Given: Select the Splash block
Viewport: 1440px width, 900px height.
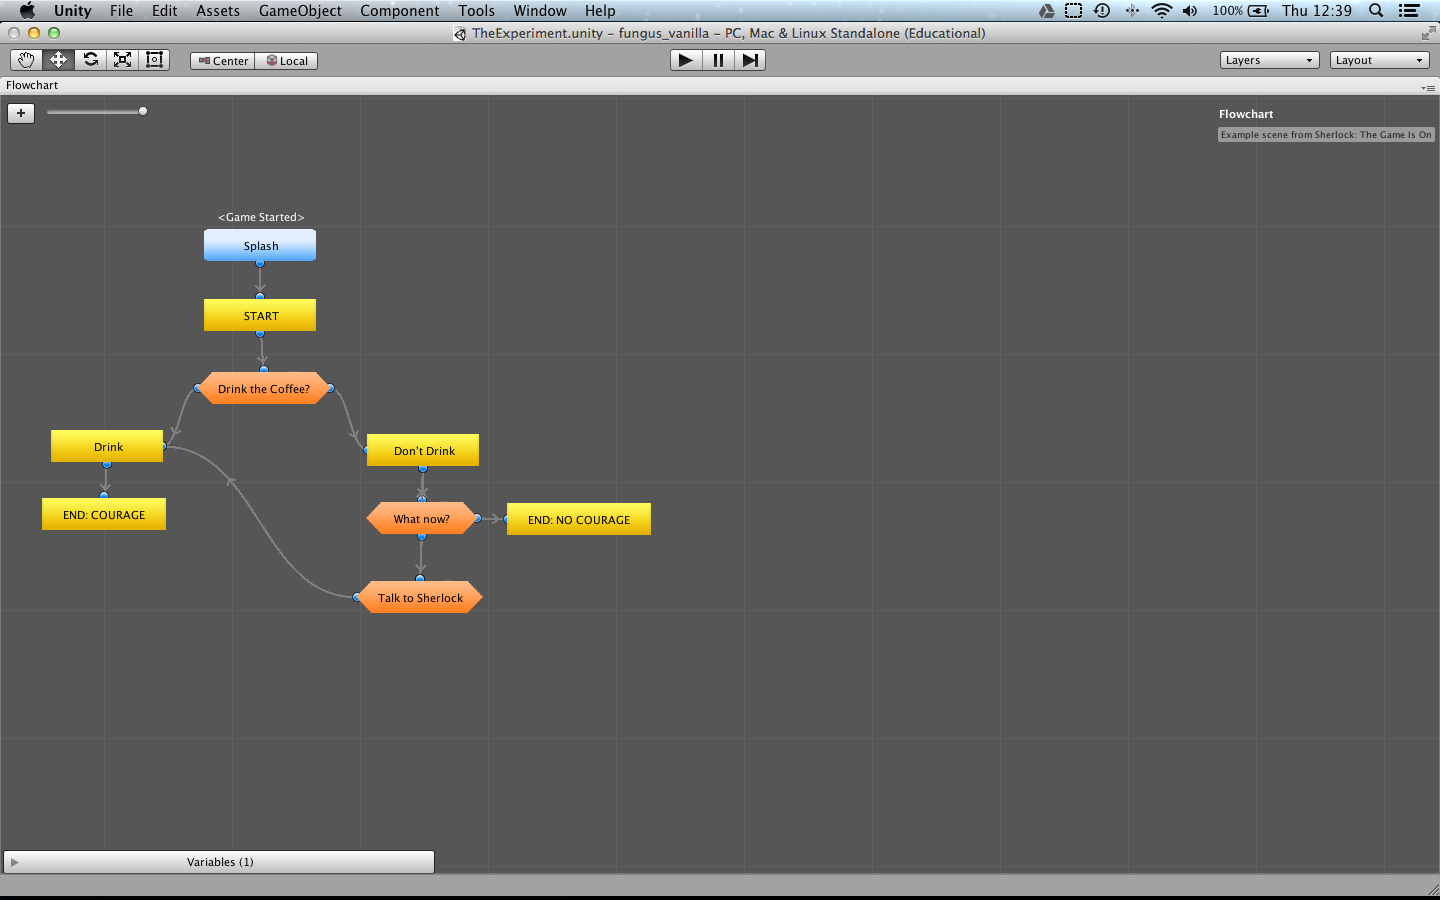Looking at the screenshot, I should 260,245.
